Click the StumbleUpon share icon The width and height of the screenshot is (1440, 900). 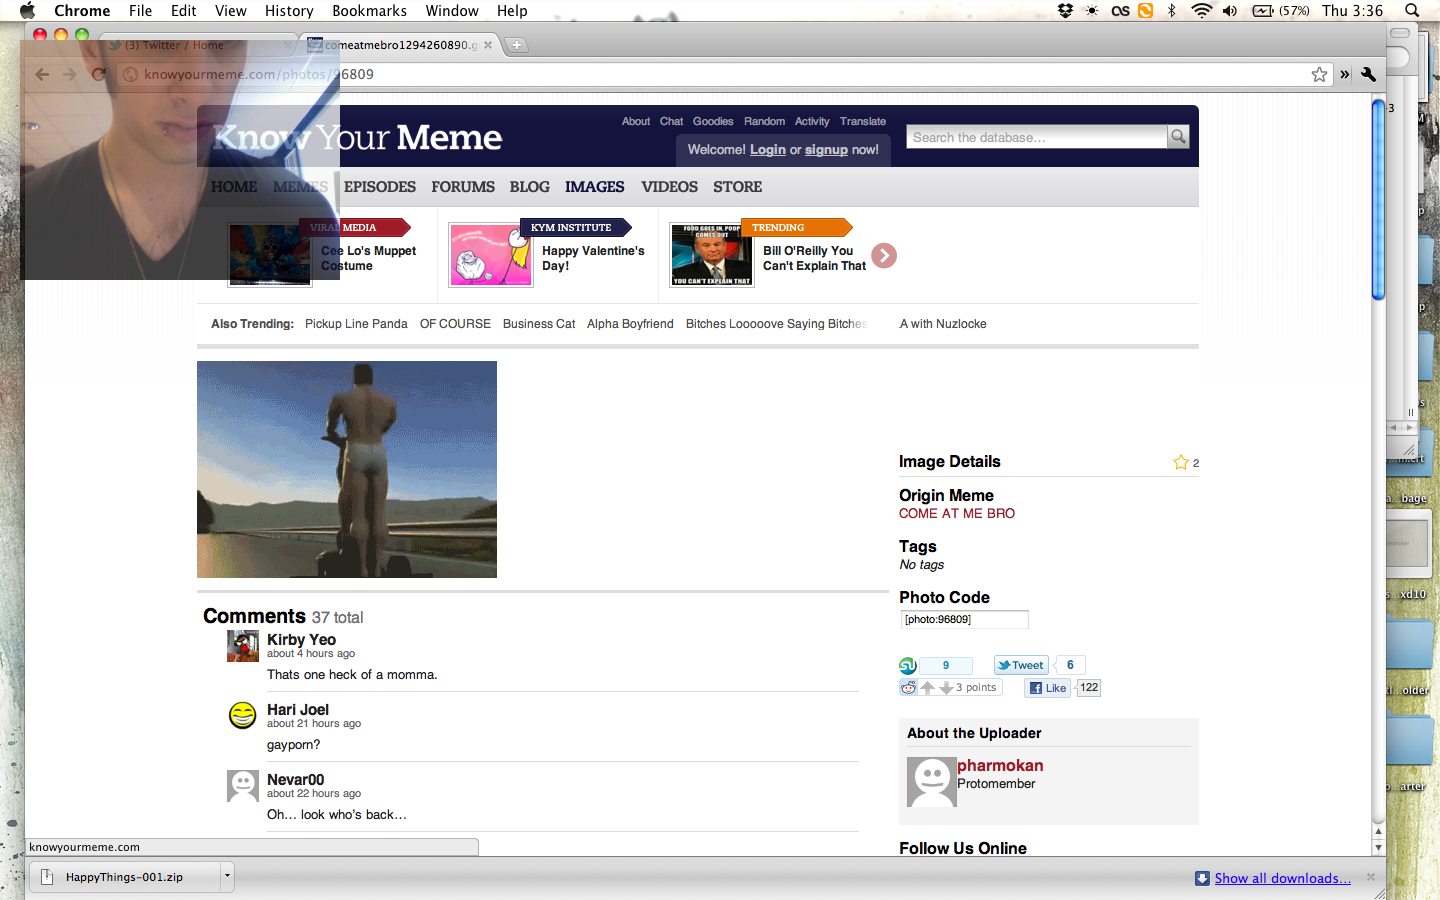[908, 666]
